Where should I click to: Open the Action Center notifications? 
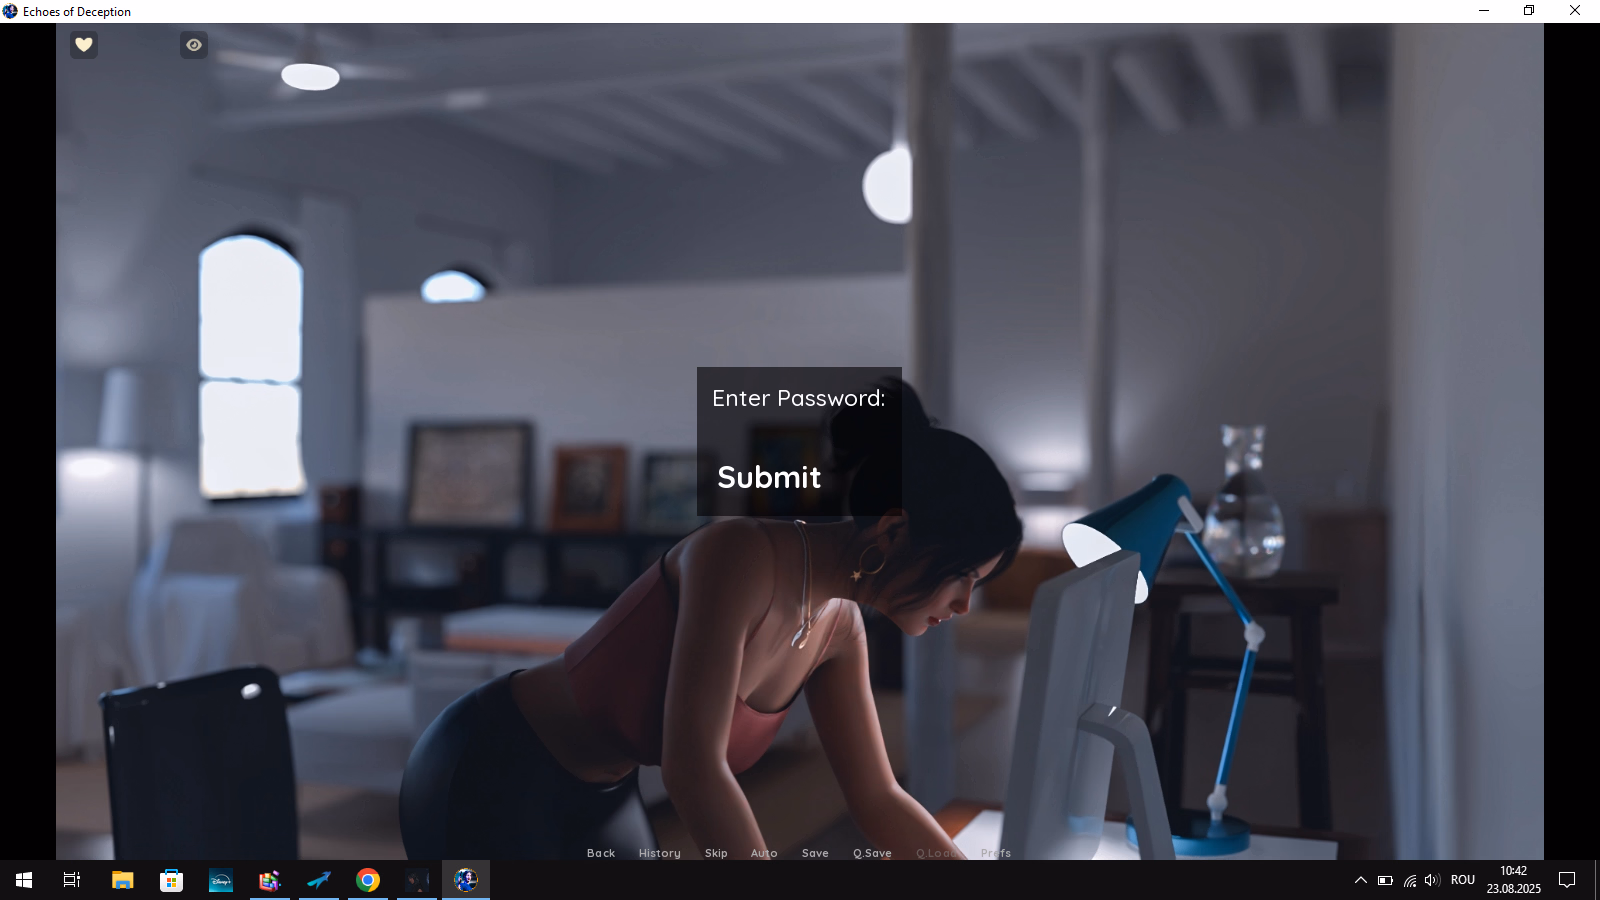point(1568,880)
